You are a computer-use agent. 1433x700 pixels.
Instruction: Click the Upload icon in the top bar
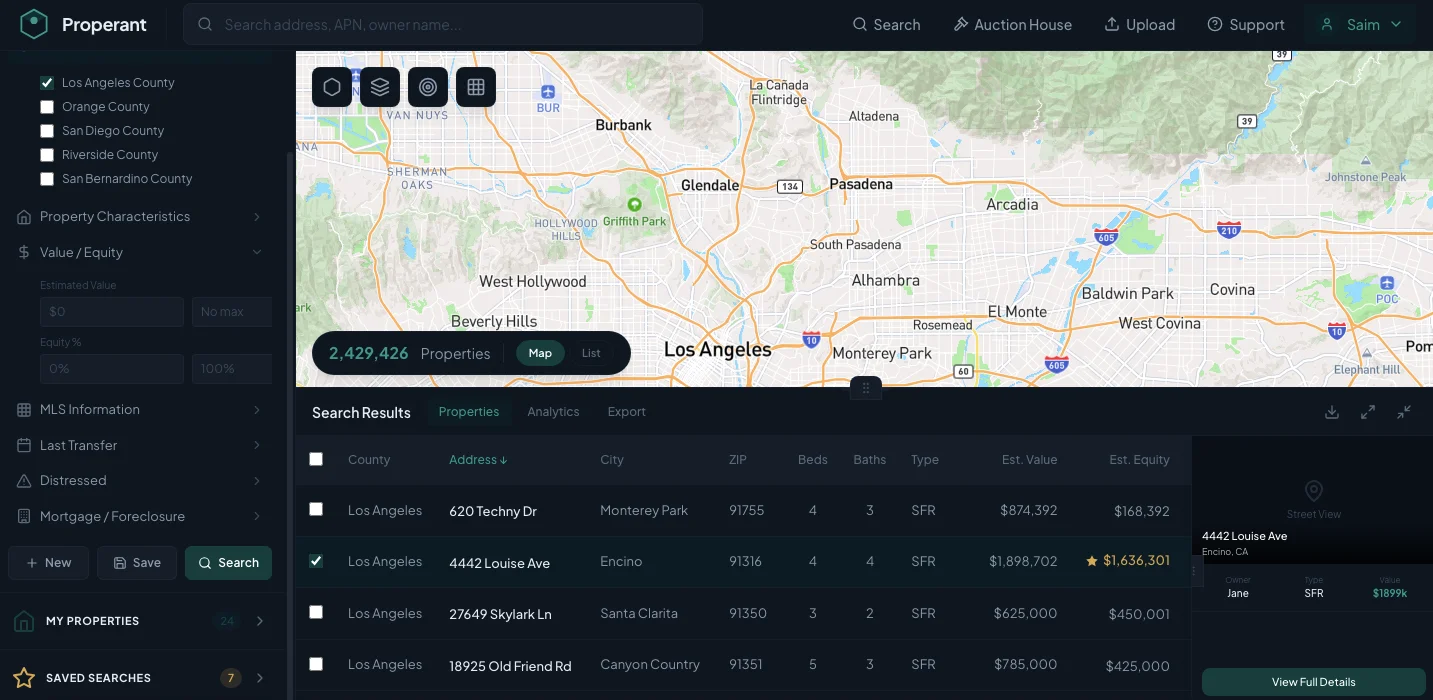point(1113,24)
